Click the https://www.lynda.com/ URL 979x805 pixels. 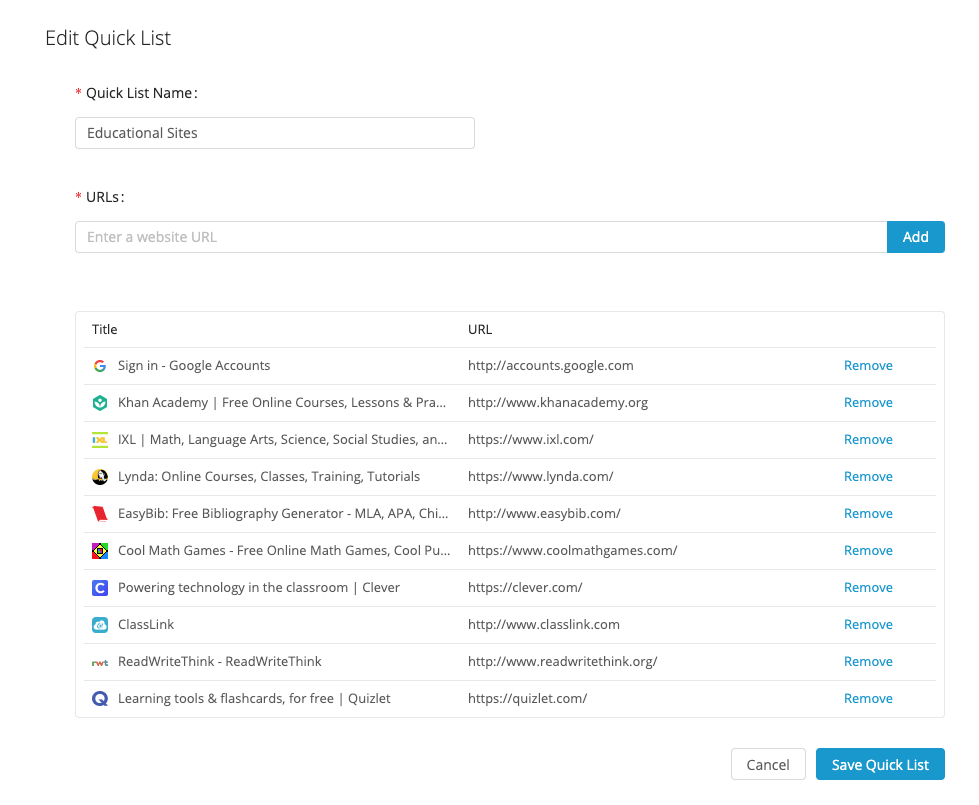pyautogui.click(x=541, y=477)
